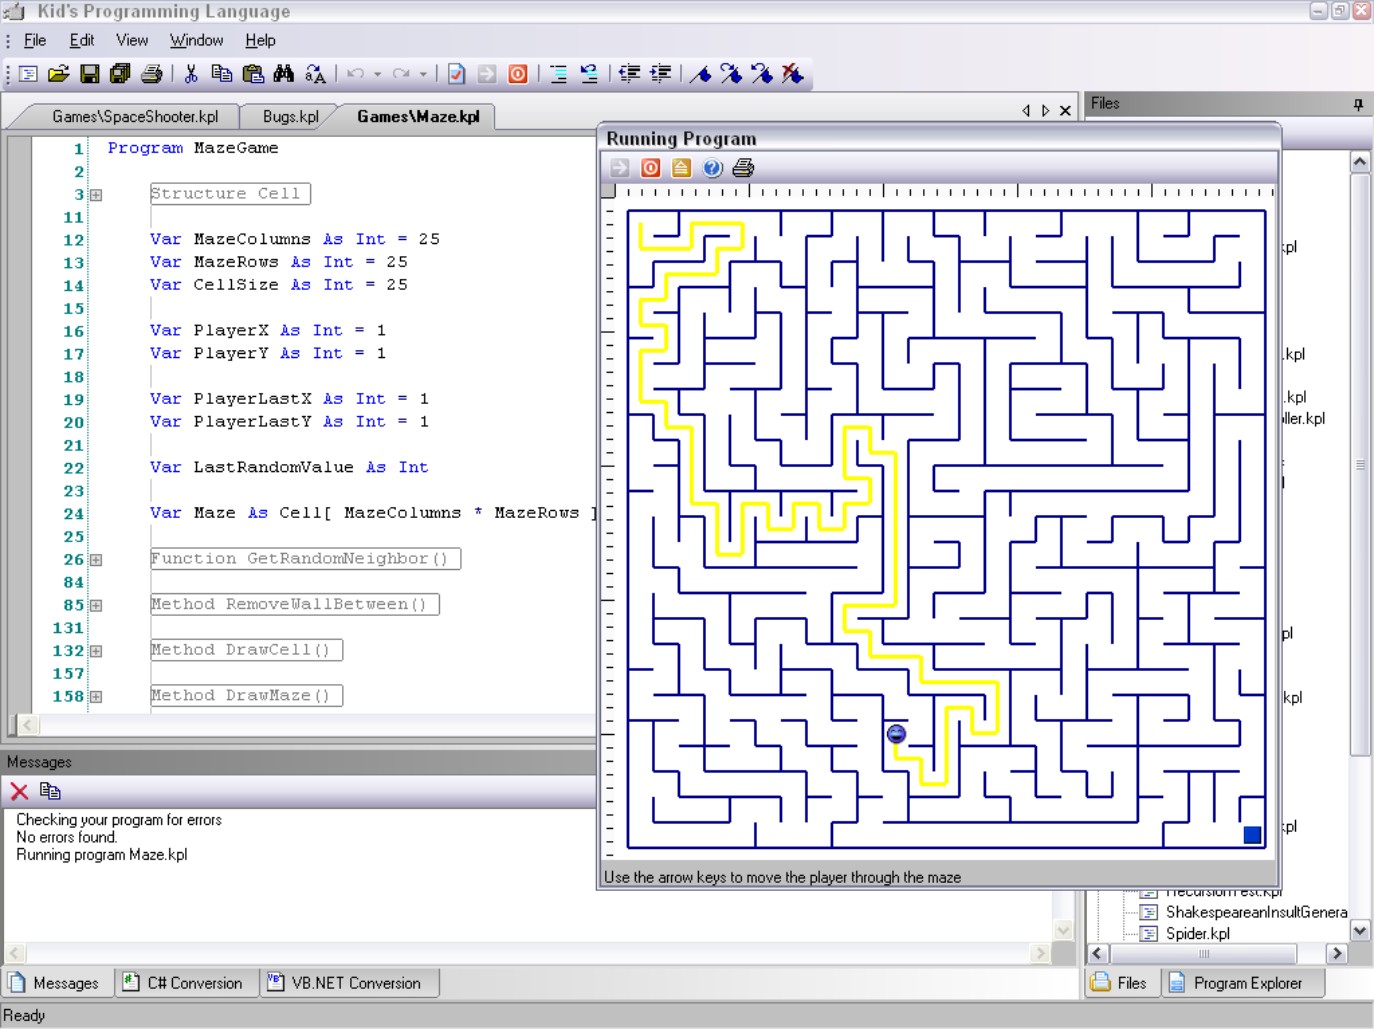The height and width of the screenshot is (1029, 1374).
Task: Toggle the Files panel auto-hide pin
Action: click(1358, 104)
